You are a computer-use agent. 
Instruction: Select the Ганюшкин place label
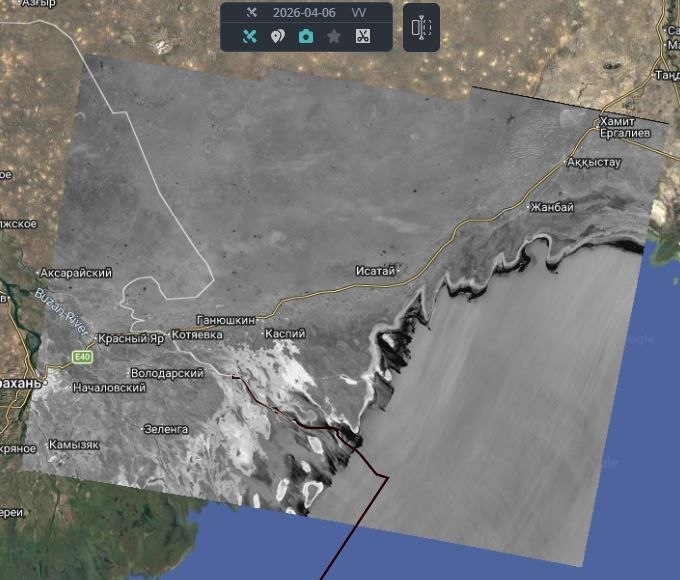click(x=226, y=320)
